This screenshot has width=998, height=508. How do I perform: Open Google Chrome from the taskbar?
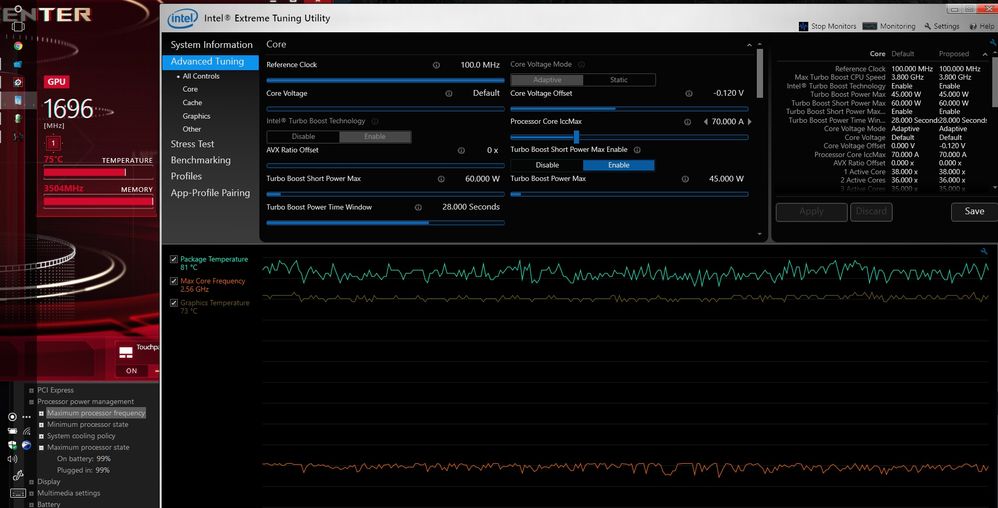point(18,46)
